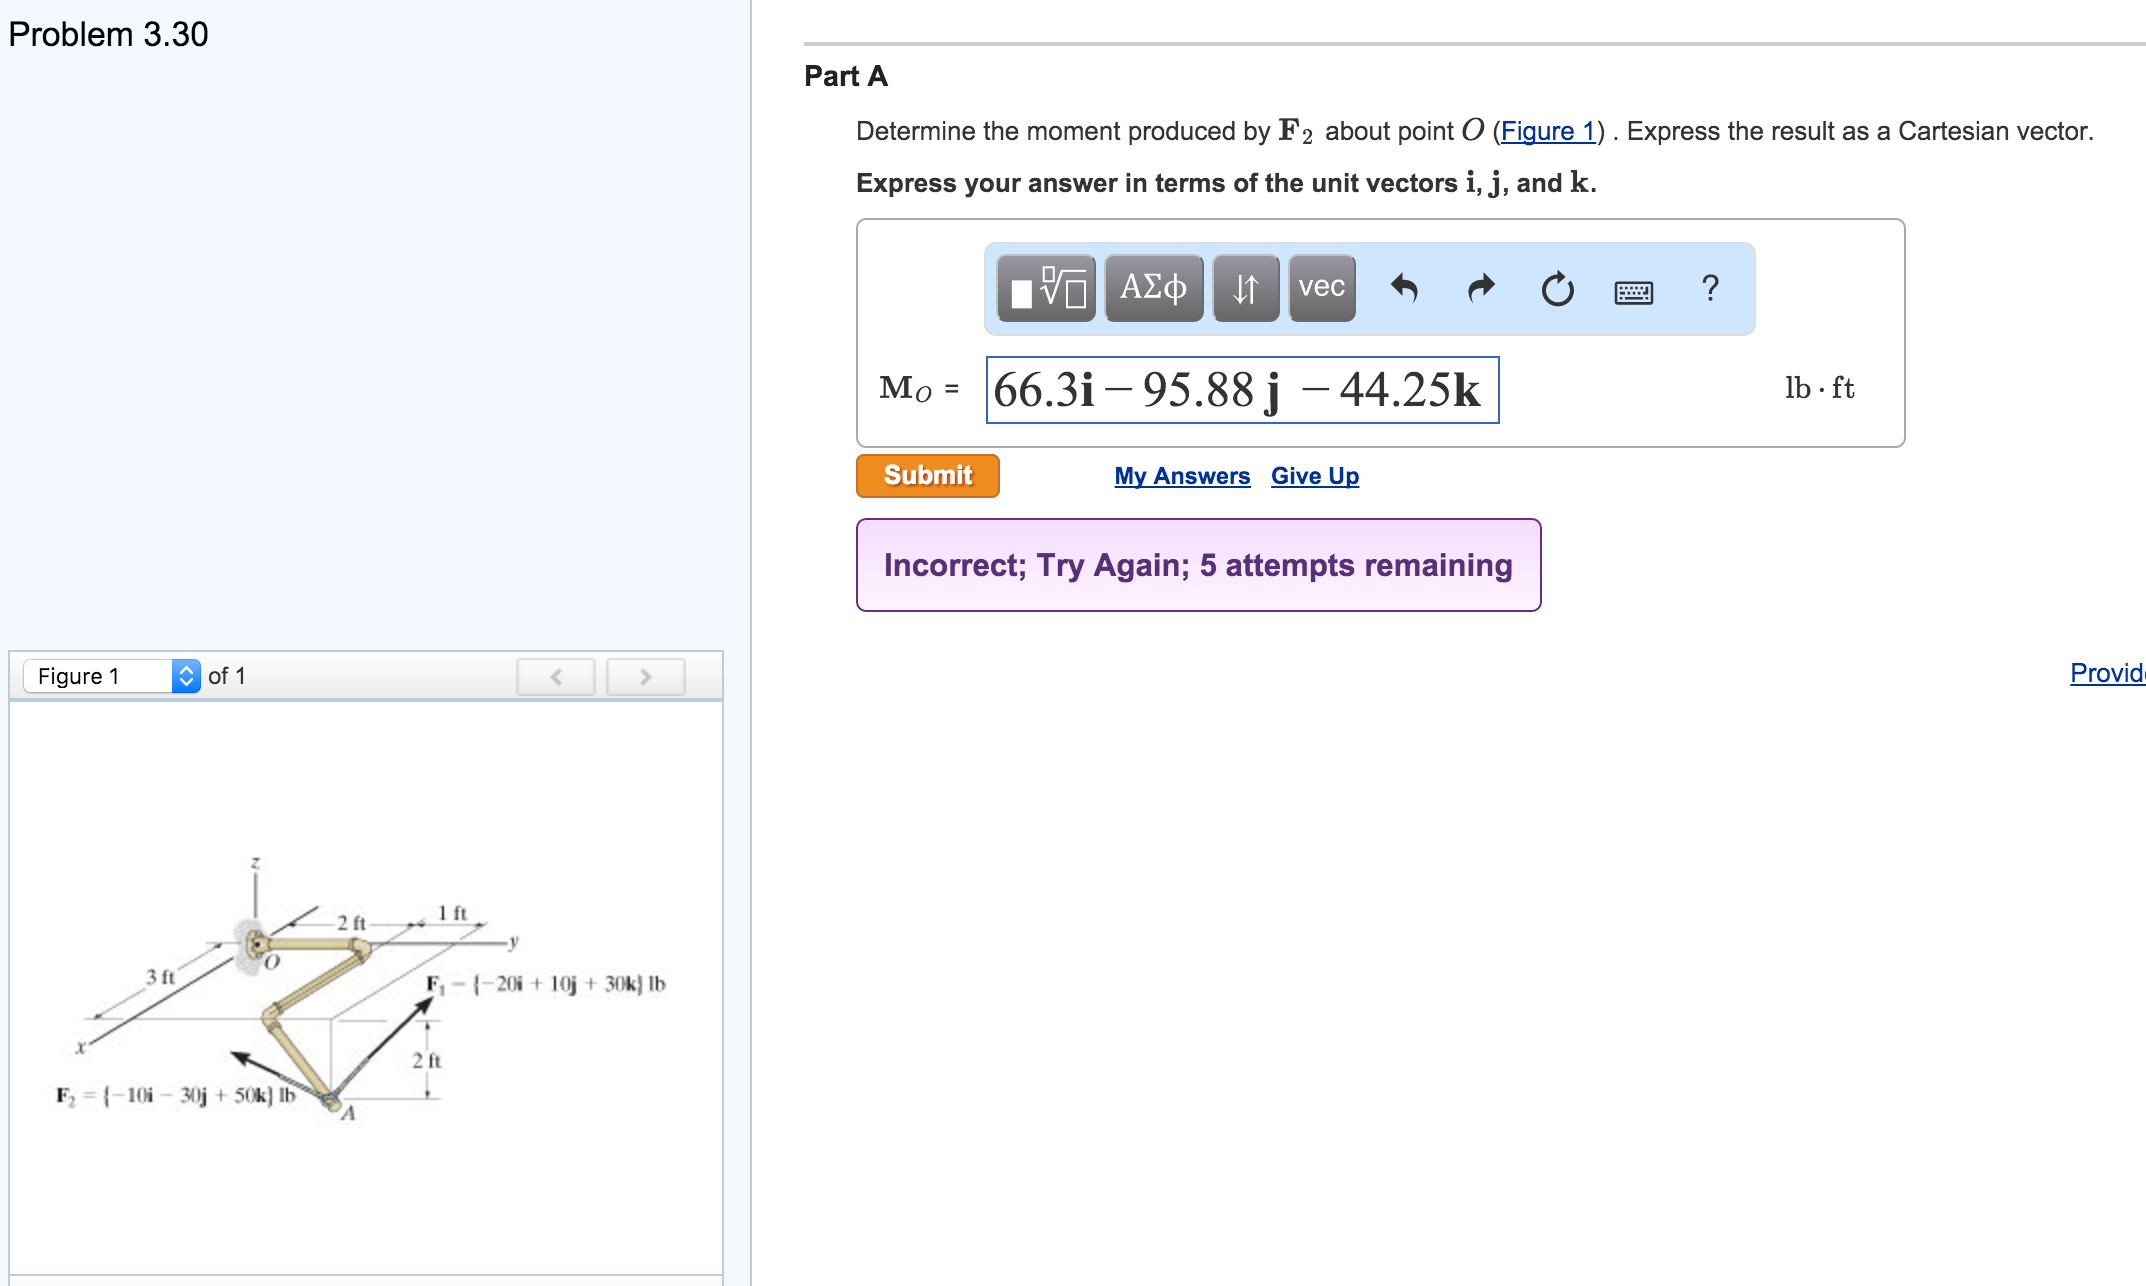Open equation editor help
Screen dimensions: 2146x1286
1709,289
